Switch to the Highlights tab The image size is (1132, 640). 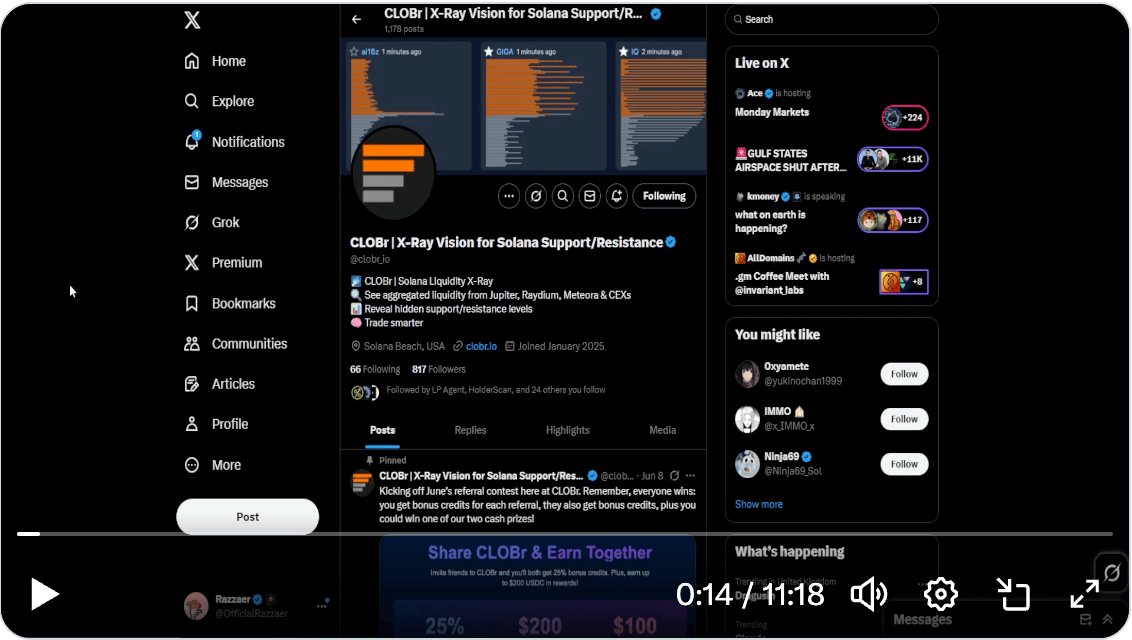pyautogui.click(x=567, y=431)
